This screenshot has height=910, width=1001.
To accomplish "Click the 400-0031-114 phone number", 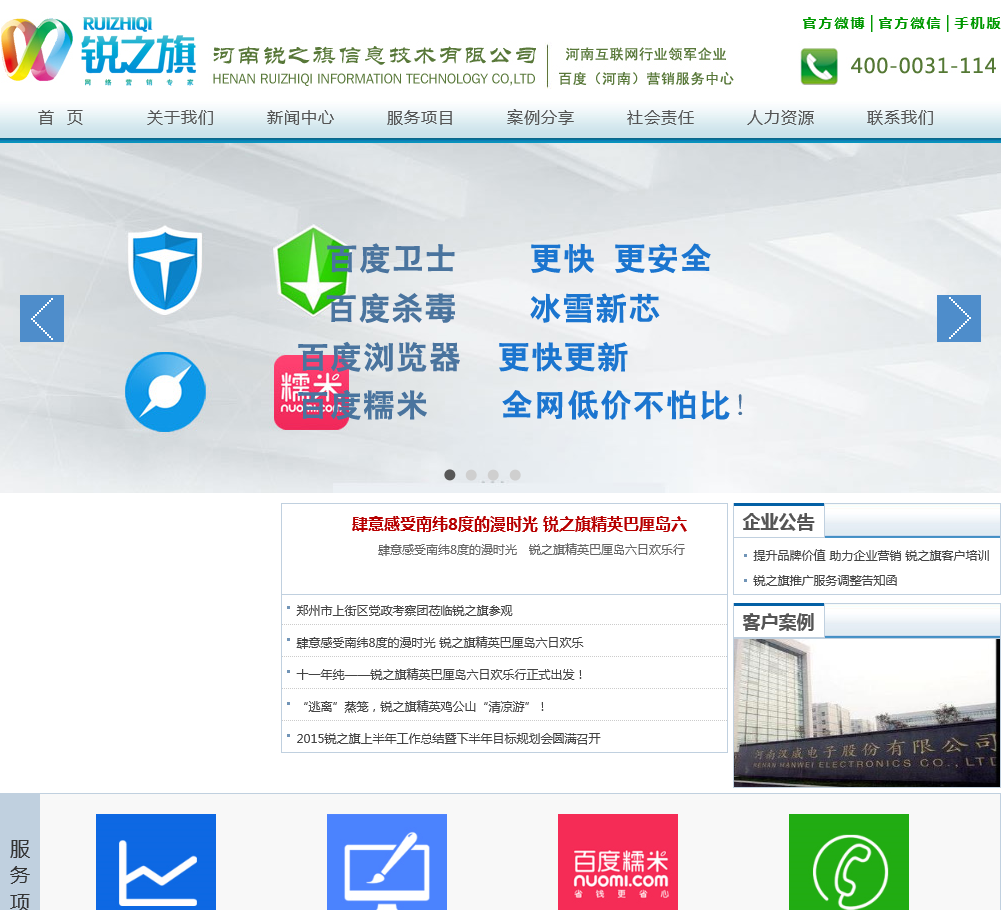I will (923, 65).
